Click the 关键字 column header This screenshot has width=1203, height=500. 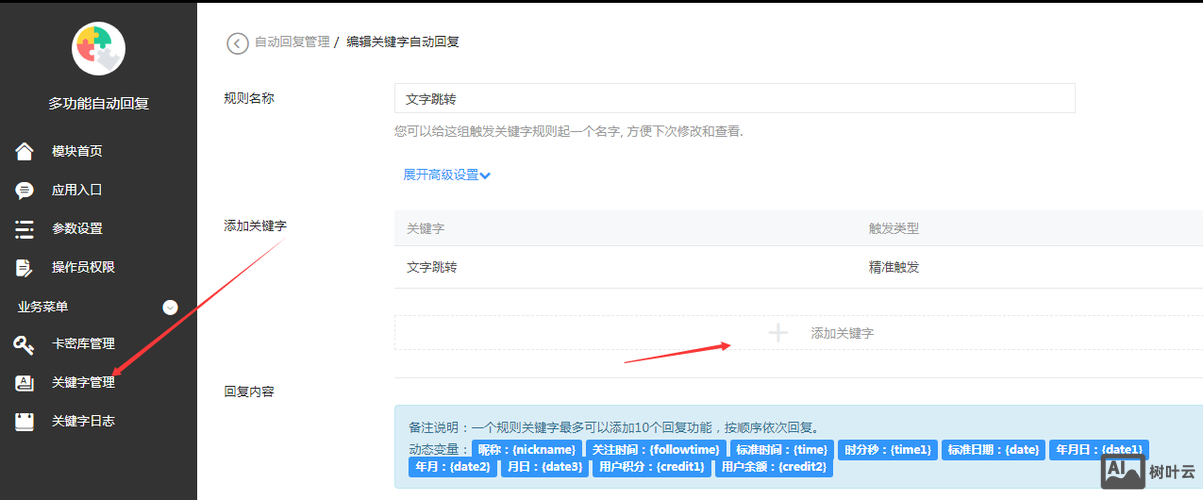click(x=426, y=229)
